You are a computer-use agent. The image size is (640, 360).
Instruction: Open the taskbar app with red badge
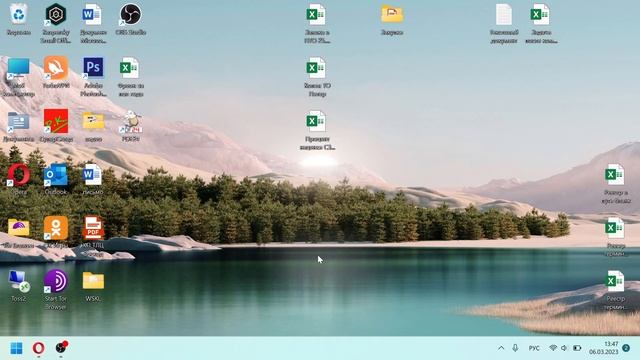(x=61, y=348)
